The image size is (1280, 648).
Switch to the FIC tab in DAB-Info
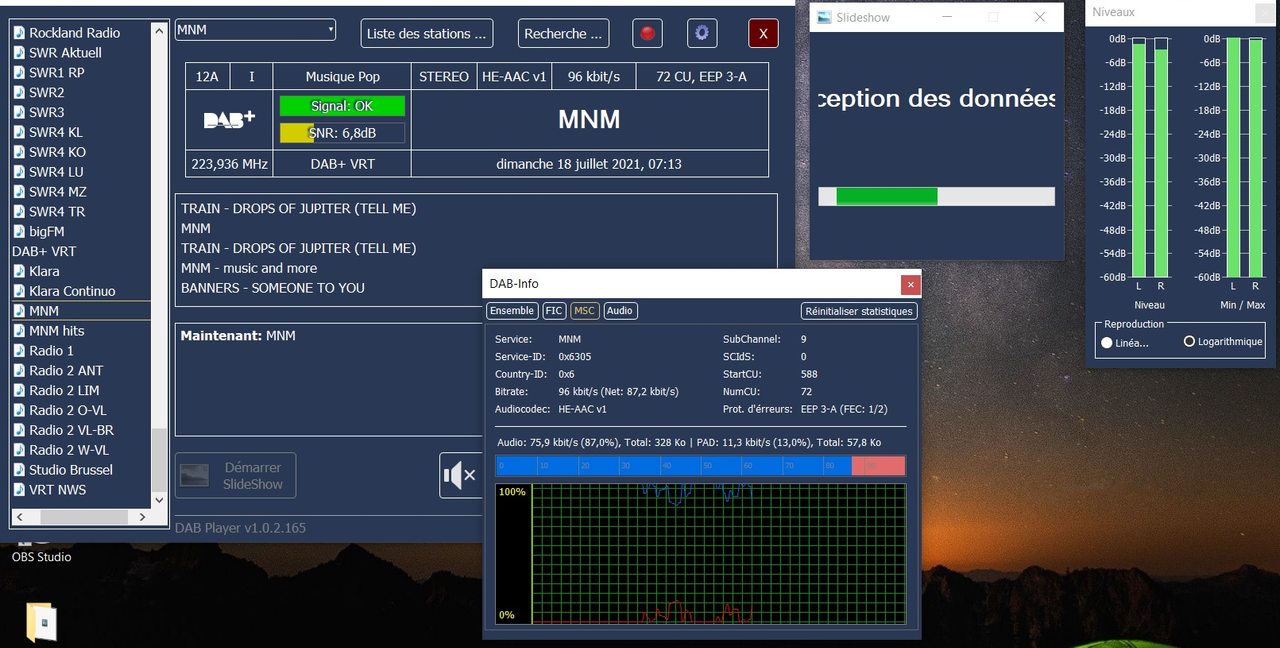tap(554, 311)
